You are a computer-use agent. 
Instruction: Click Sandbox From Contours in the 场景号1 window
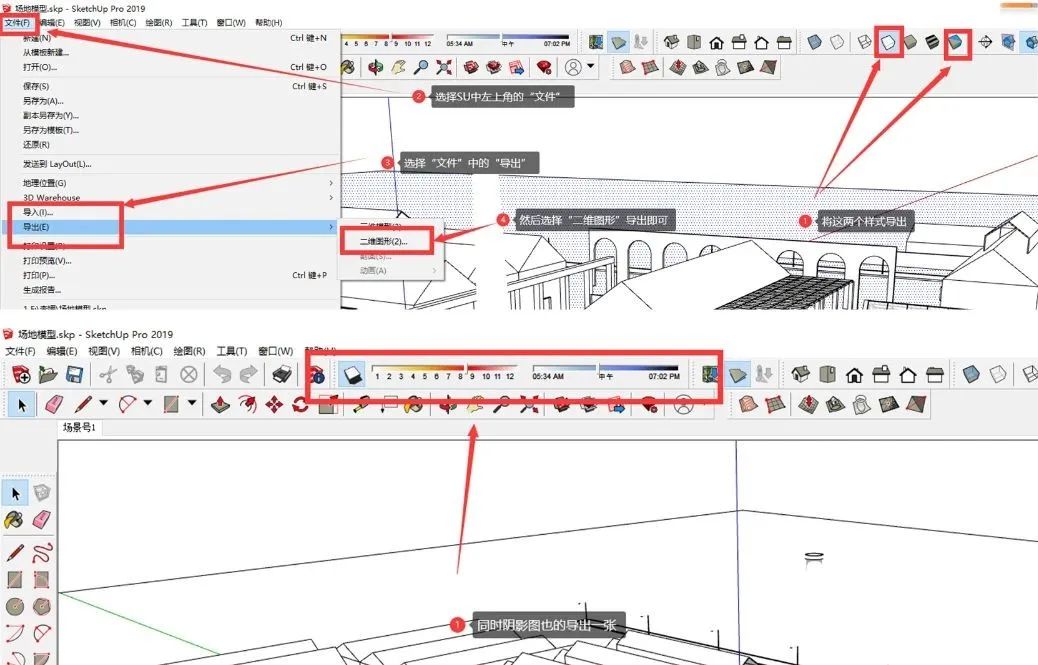(x=748, y=404)
